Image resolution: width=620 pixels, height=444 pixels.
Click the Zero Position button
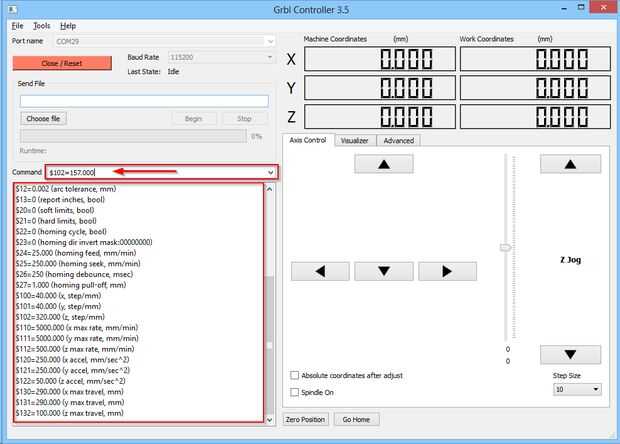[x=305, y=419]
